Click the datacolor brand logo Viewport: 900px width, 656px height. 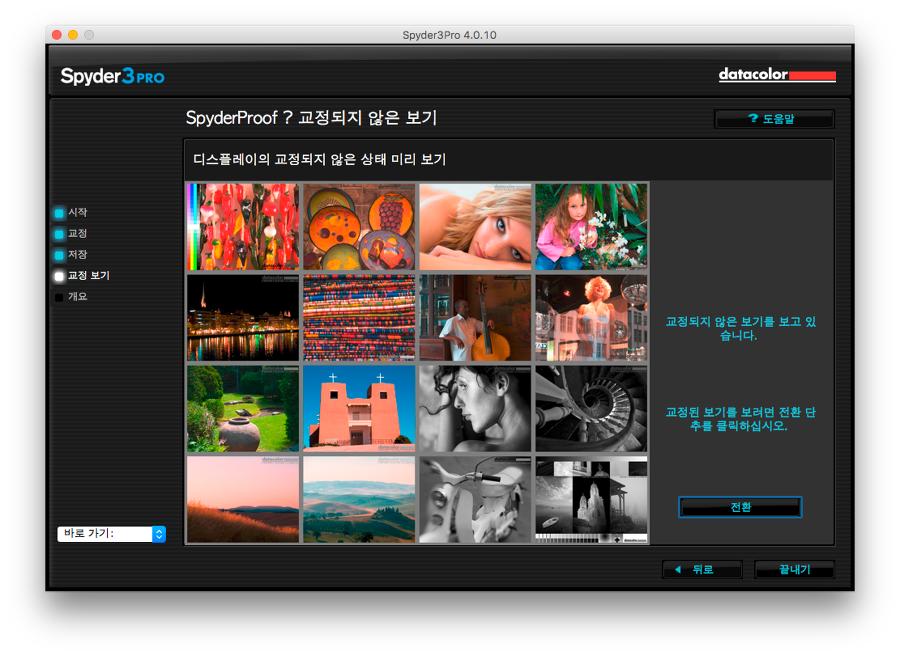coord(776,76)
